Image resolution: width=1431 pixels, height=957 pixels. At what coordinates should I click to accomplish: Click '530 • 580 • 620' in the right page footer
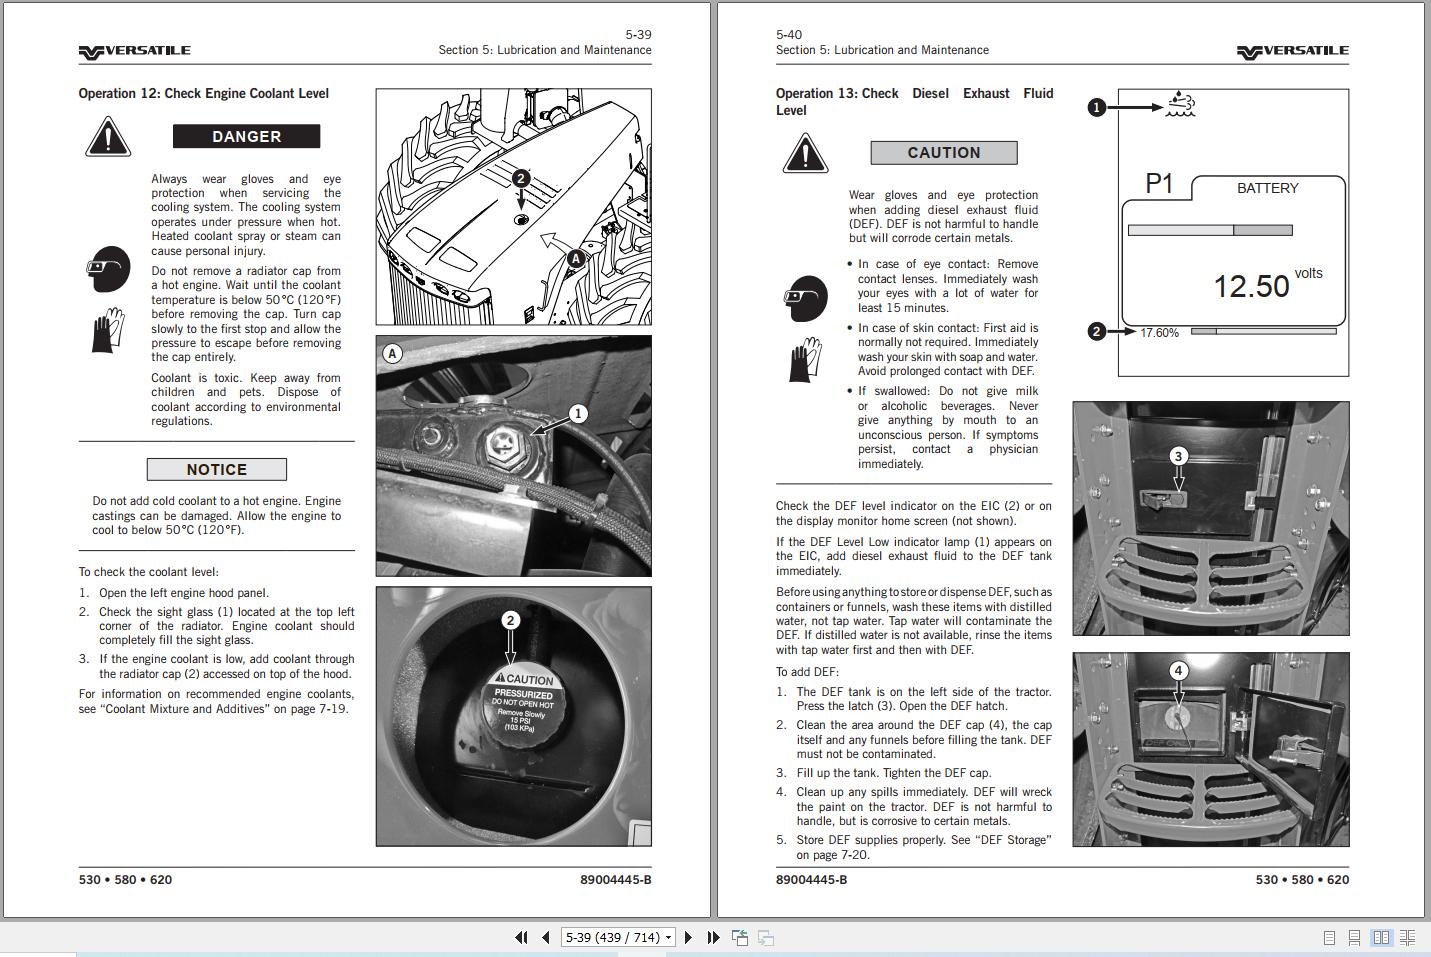coord(1302,880)
